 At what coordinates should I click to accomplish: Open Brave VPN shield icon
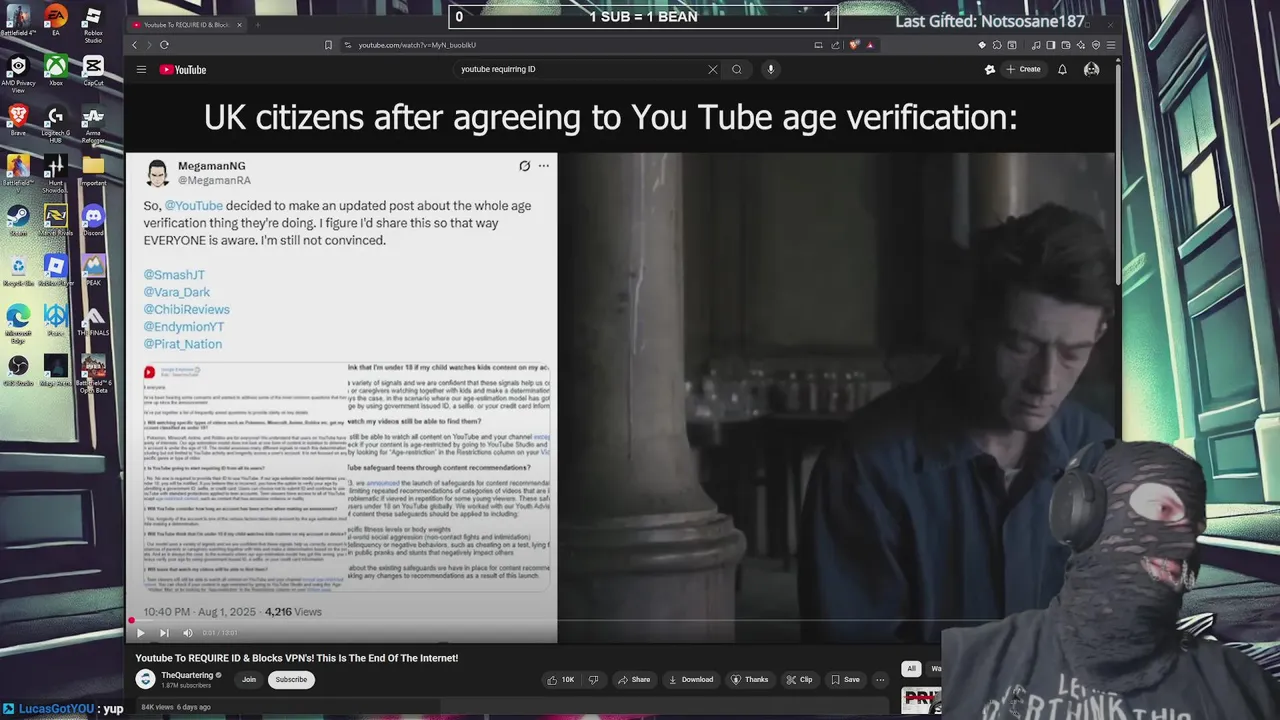(1096, 45)
